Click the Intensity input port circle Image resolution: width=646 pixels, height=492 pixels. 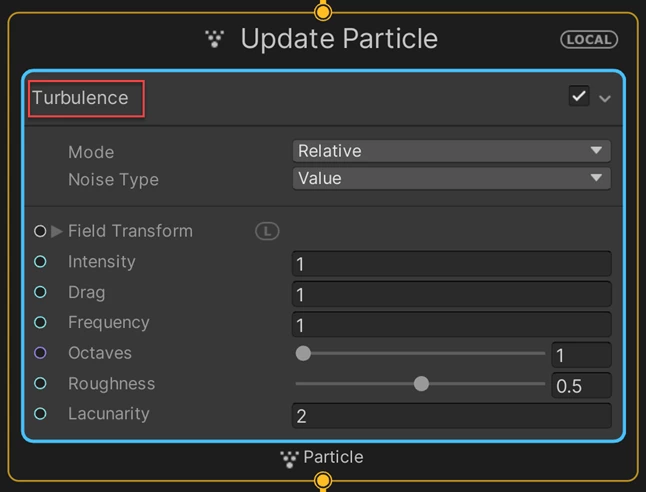click(x=40, y=262)
